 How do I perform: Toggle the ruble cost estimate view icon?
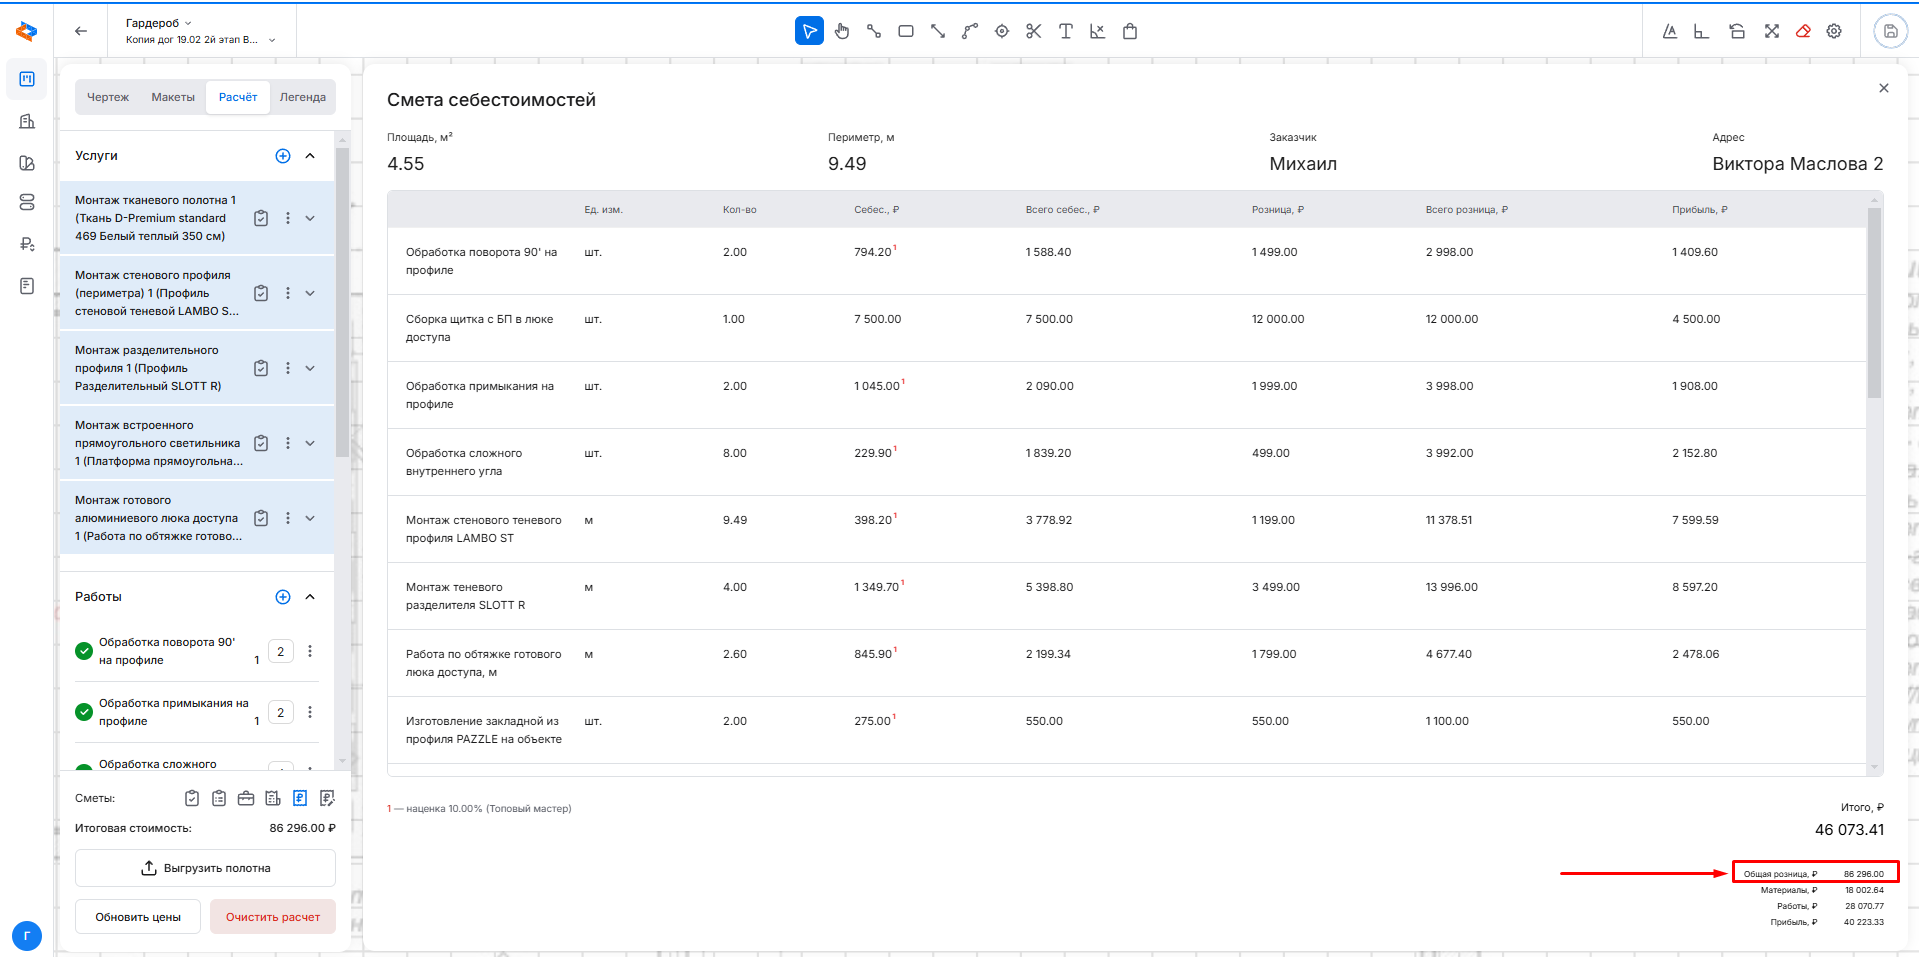300,798
